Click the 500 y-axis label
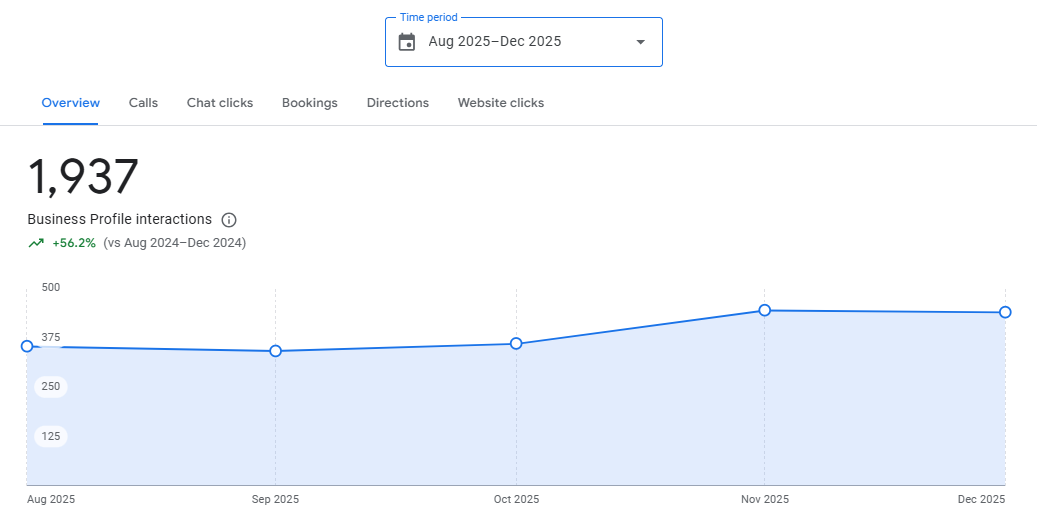 click(51, 288)
